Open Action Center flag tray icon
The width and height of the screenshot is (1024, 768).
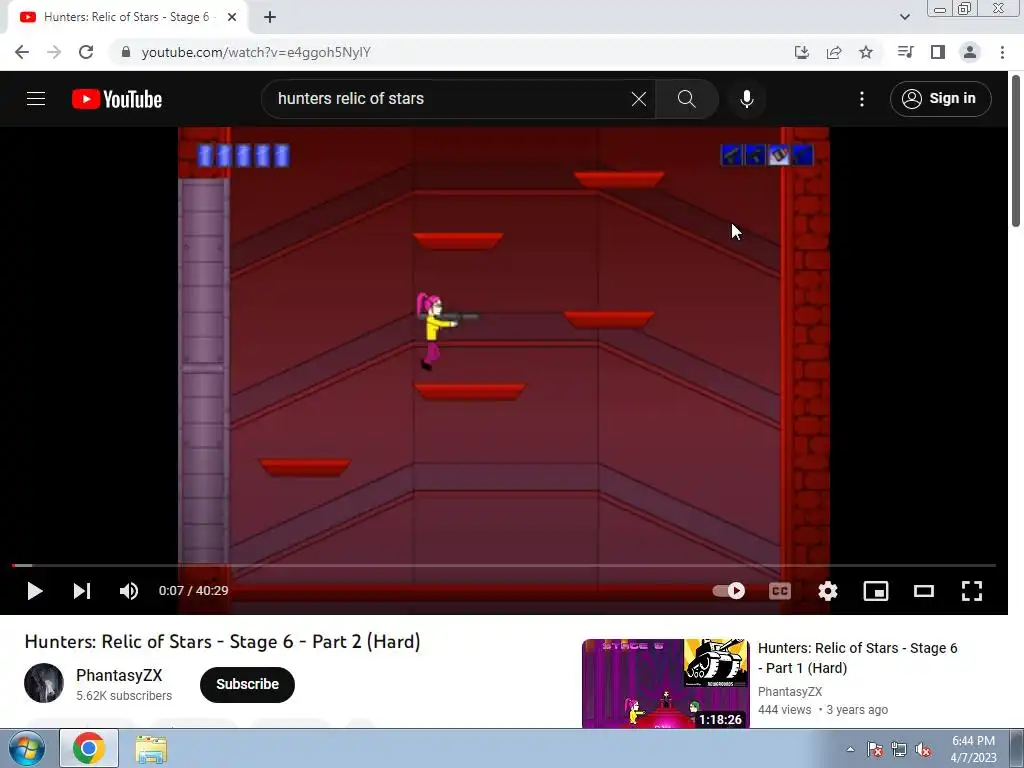[875, 750]
